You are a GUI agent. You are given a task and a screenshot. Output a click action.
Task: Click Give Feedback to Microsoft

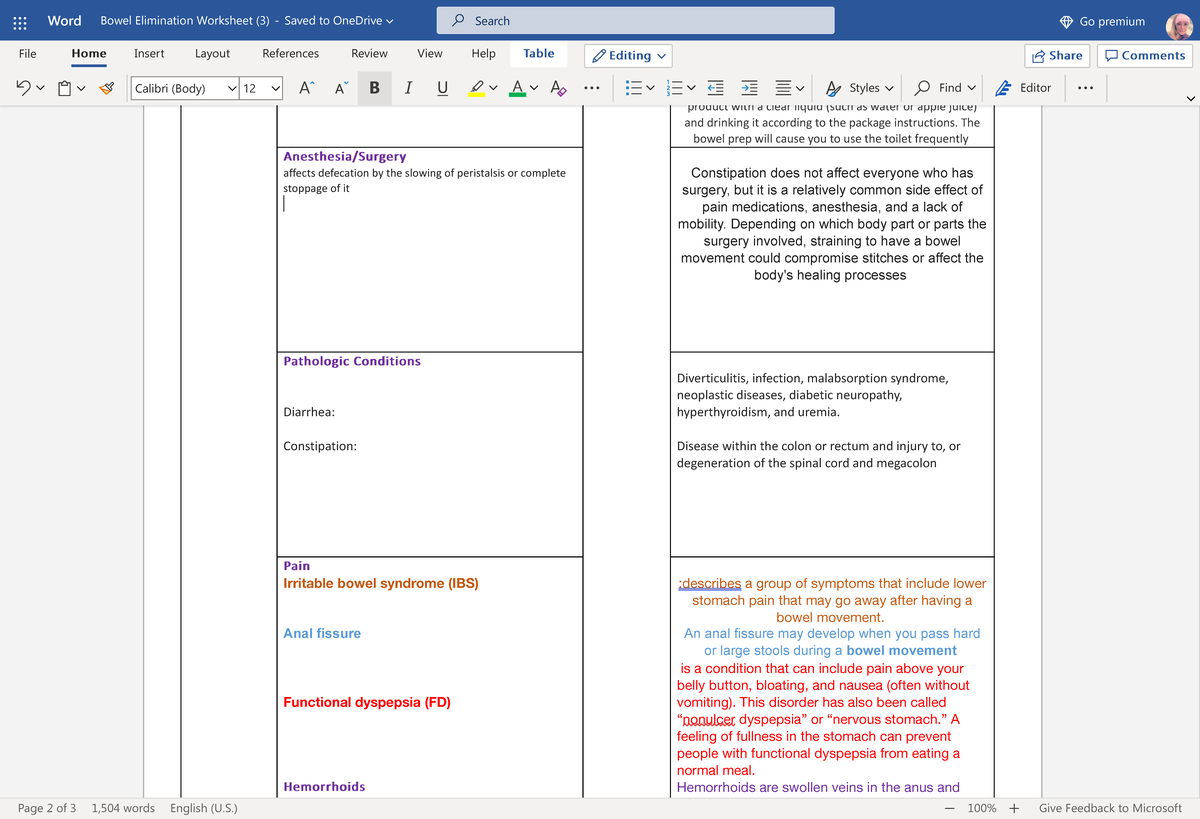pyautogui.click(x=1110, y=807)
